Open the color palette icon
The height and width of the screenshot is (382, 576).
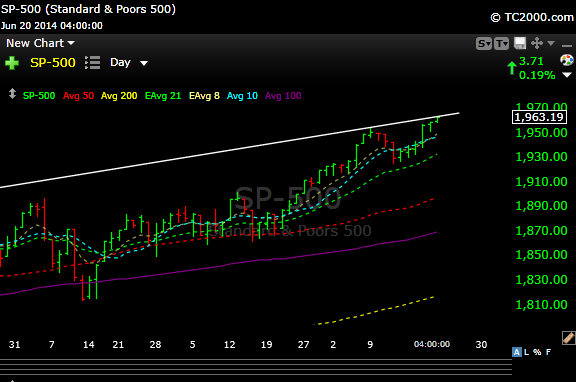567,60
